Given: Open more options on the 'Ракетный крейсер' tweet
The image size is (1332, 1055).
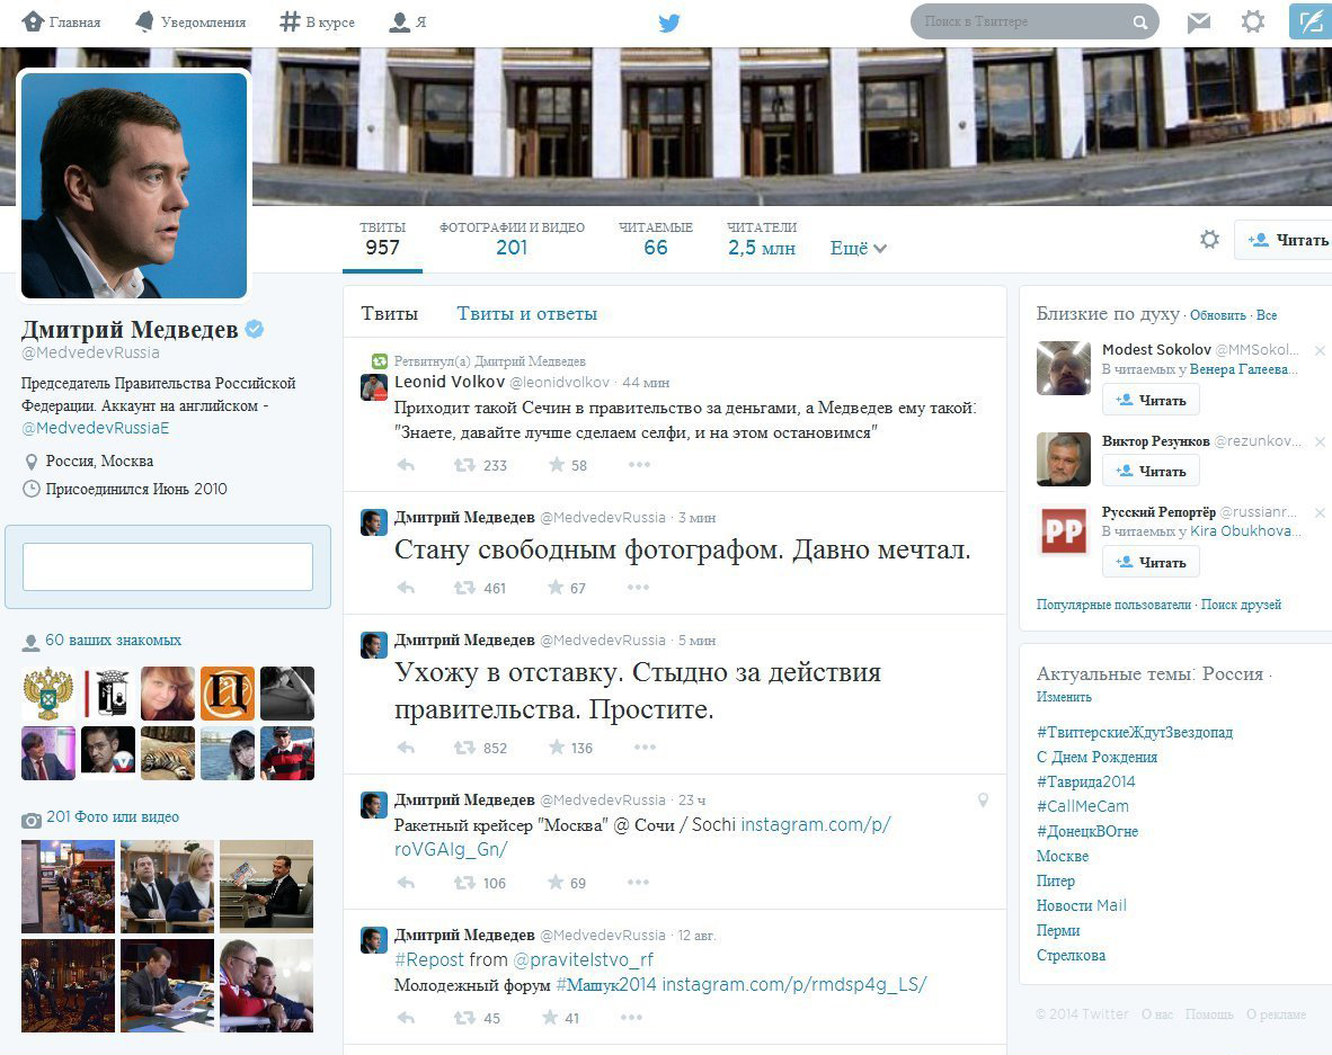Looking at the screenshot, I should (x=638, y=882).
